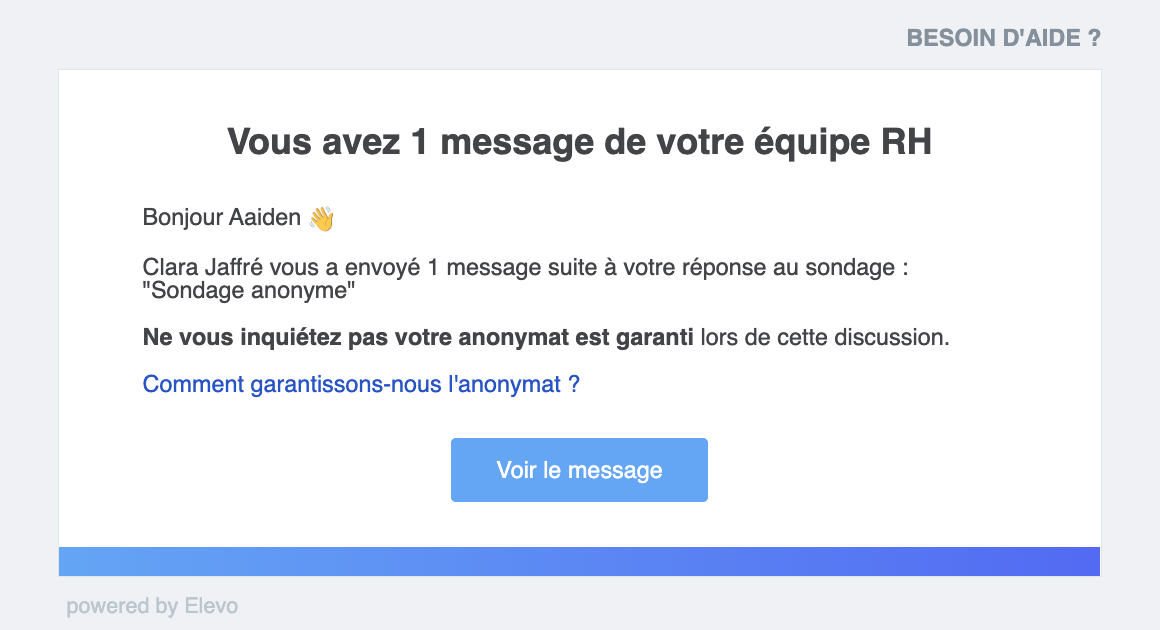Click the heading Vous avez 1 message

(579, 141)
